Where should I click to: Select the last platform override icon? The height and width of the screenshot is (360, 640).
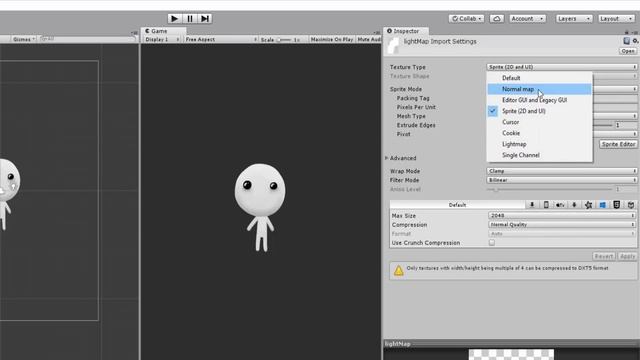[631, 205]
